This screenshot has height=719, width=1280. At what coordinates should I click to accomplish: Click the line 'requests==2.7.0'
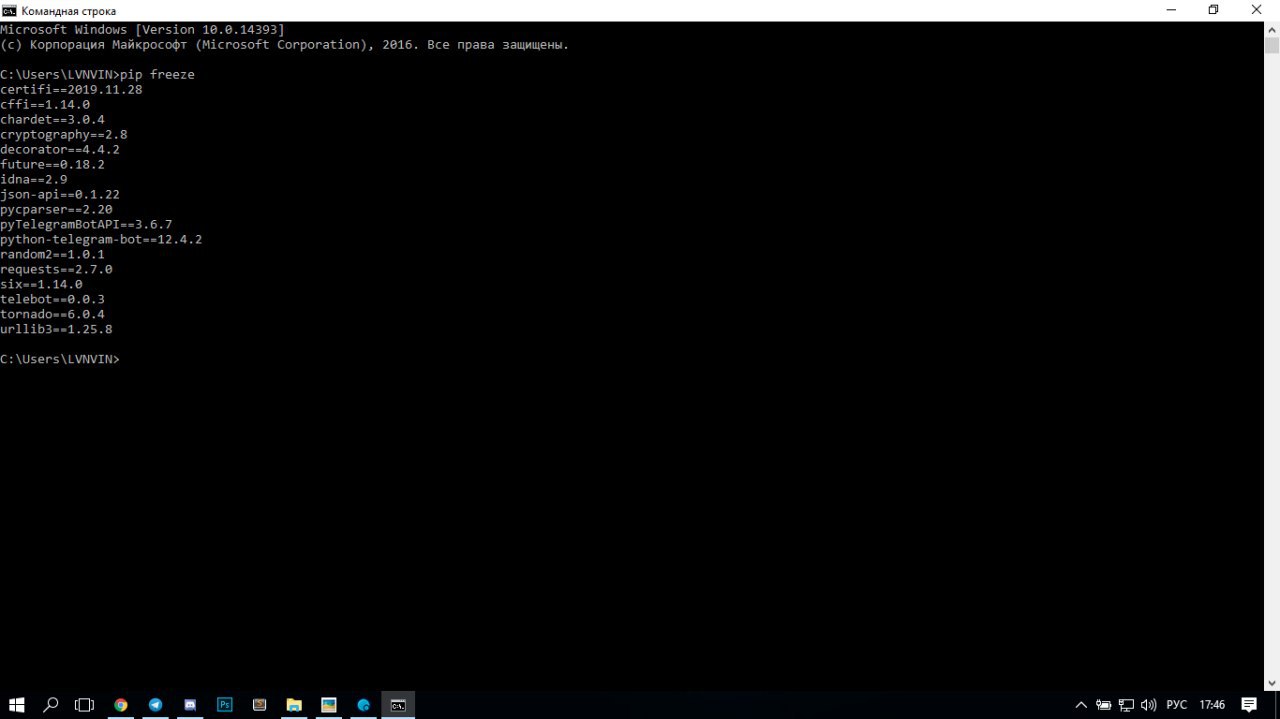coord(56,270)
